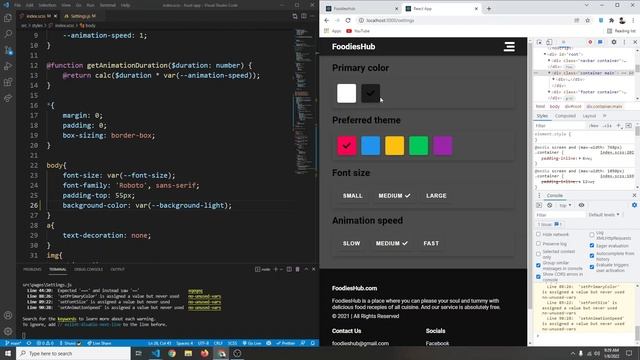This screenshot has height=360, width=640.
Task: Uncheck Autocomplete from history checkbox
Action: (592, 256)
